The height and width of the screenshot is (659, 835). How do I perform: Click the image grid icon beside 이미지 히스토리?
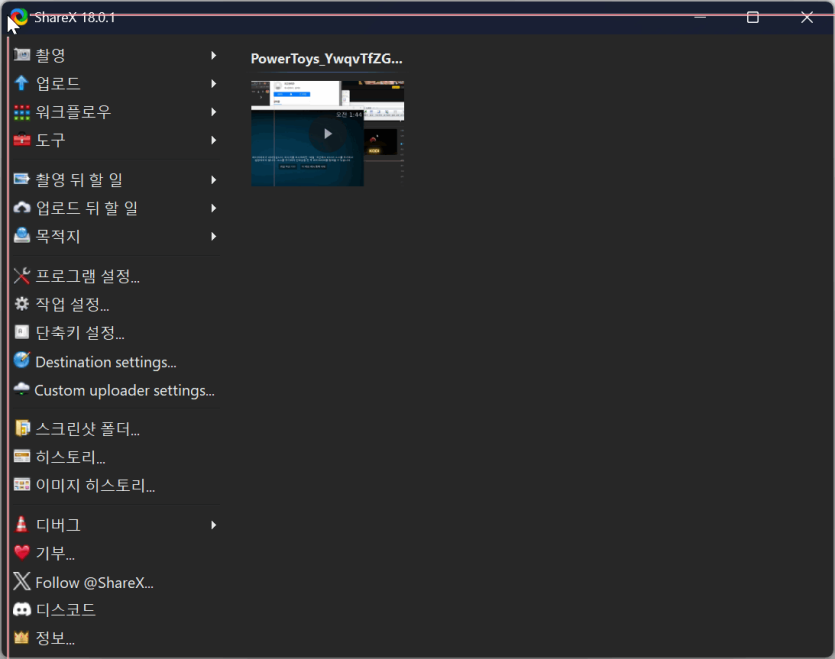[x=22, y=485]
